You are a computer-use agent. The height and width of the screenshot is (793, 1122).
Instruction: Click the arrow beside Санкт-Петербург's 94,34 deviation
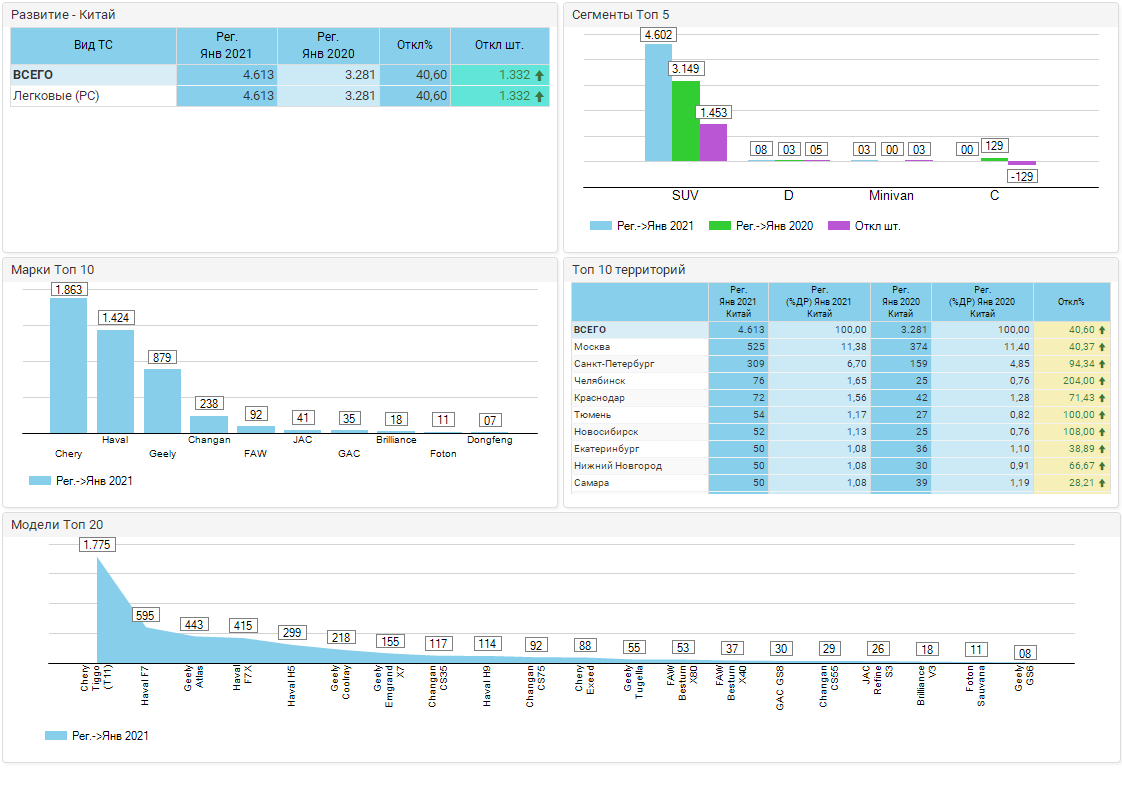point(1102,364)
